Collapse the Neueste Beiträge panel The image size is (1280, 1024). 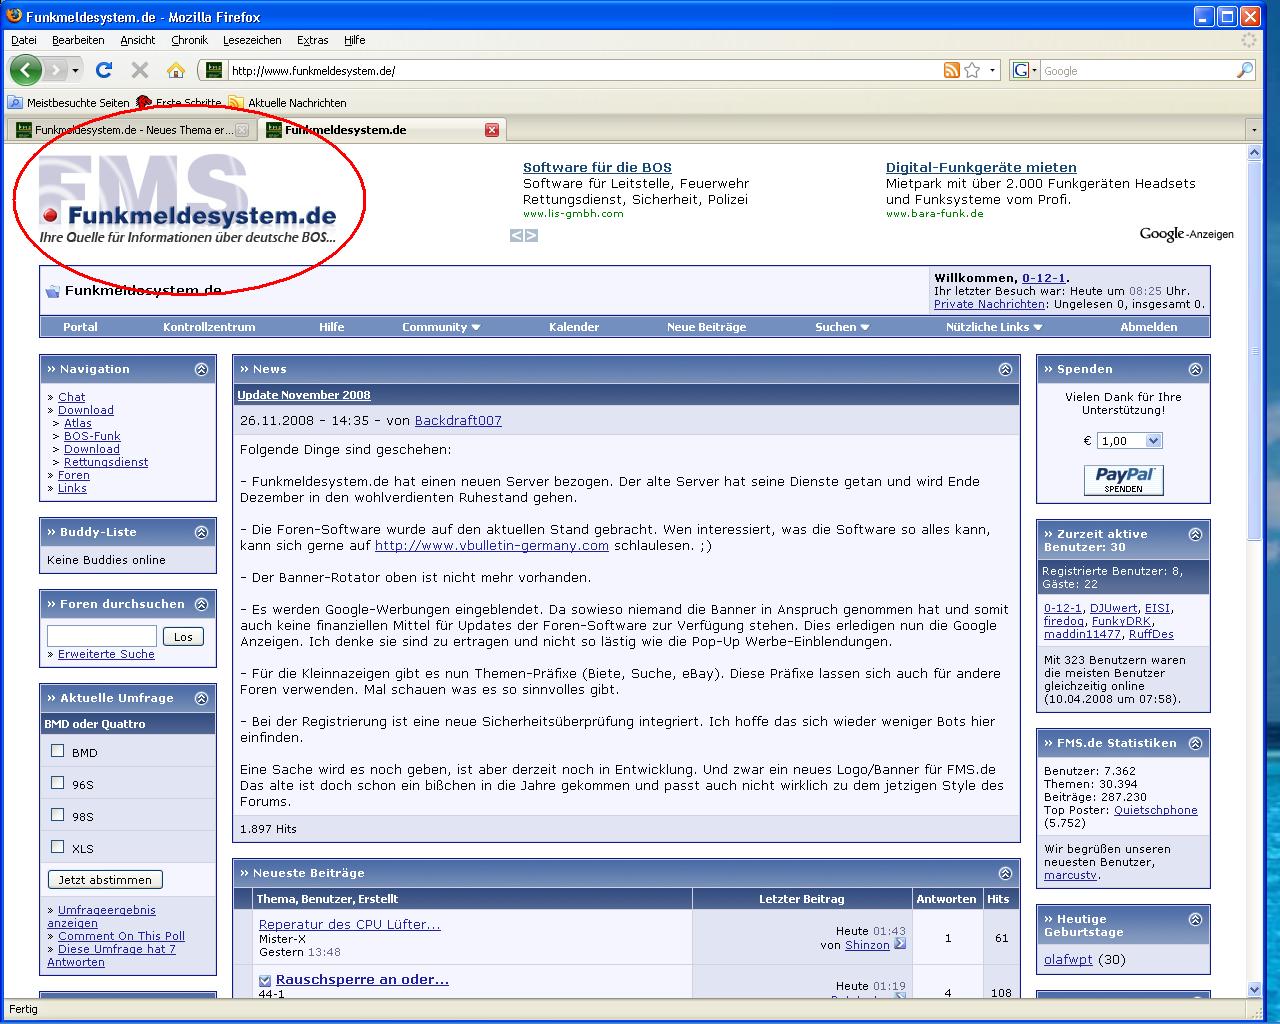coord(1005,873)
